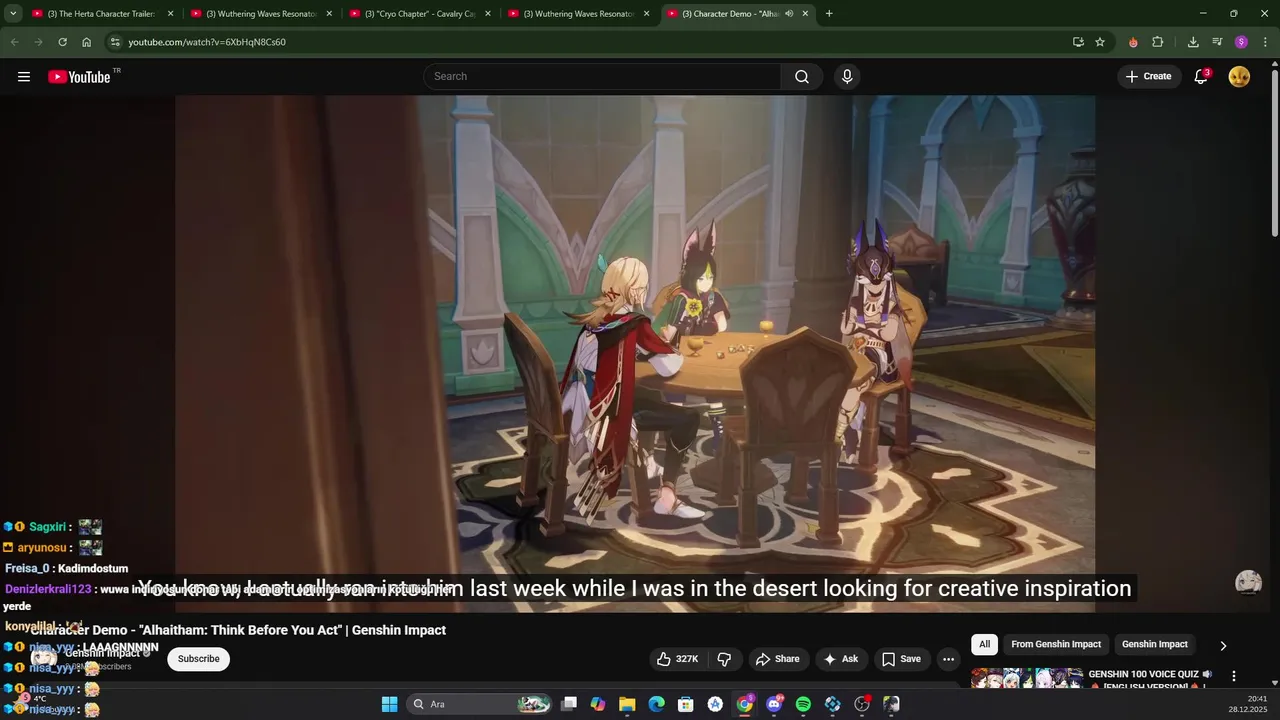1280x720 pixels.
Task: Open the browser downloads panel
Action: 1193,42
